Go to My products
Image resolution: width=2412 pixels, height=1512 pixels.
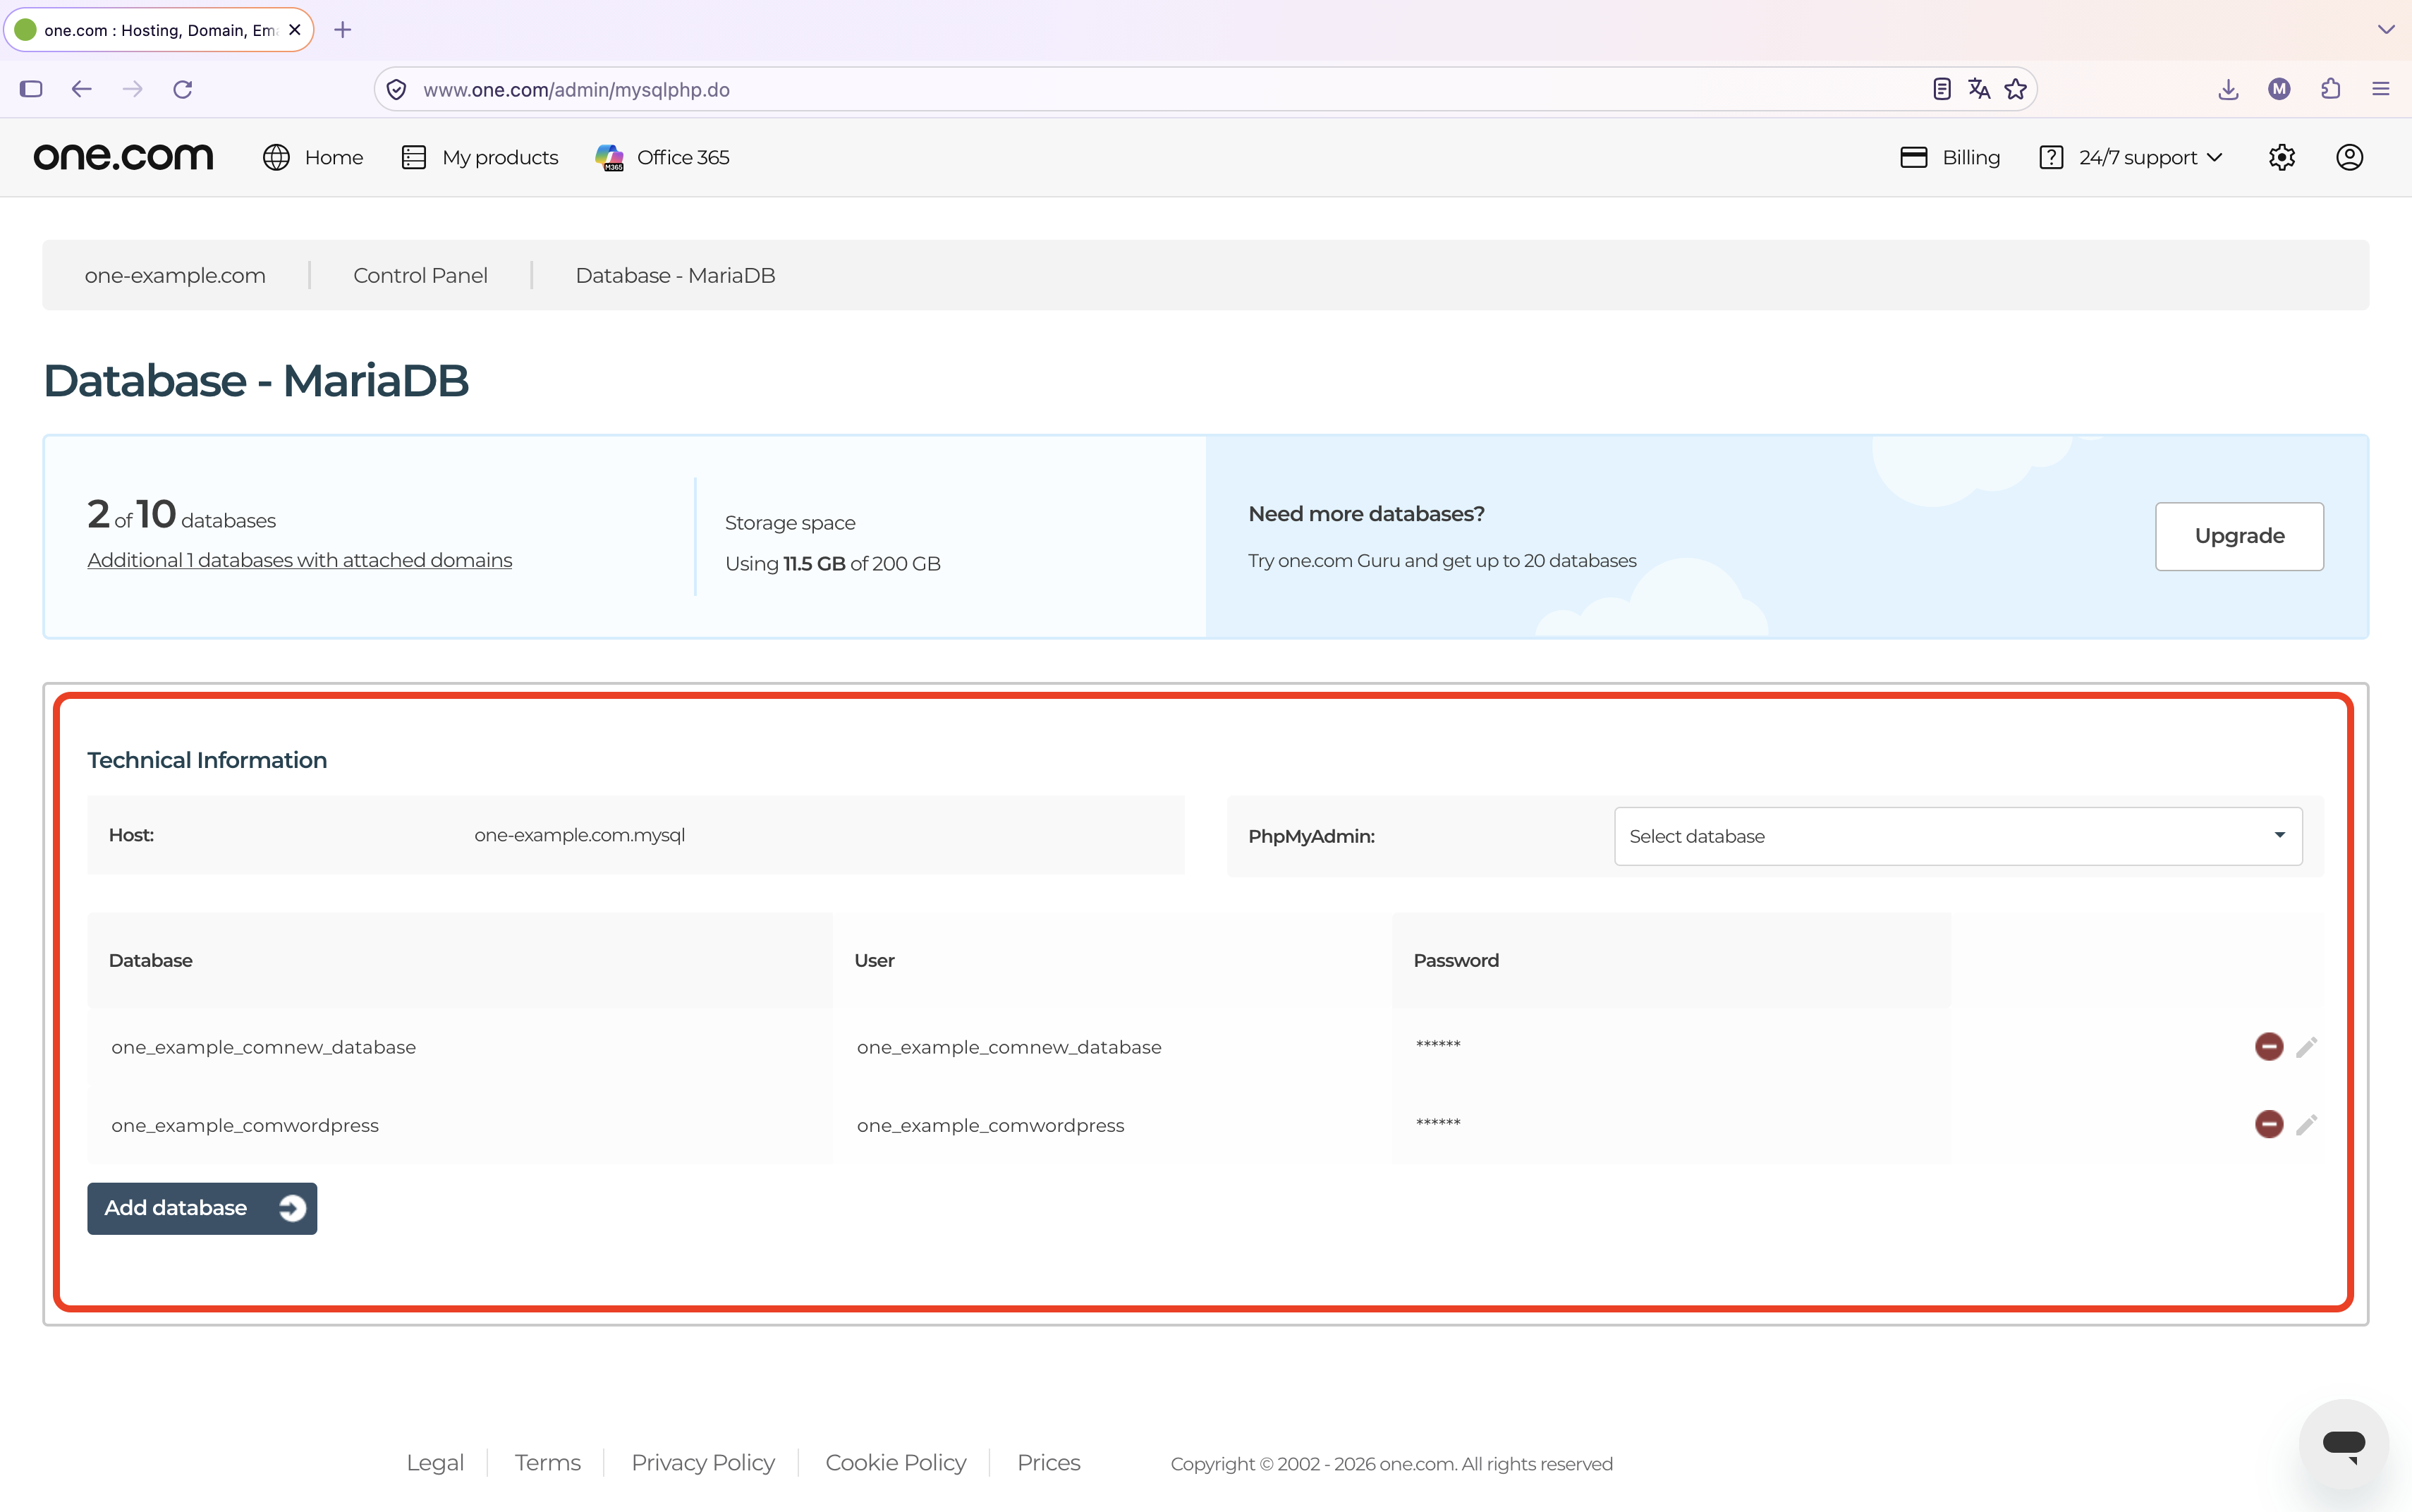click(480, 157)
